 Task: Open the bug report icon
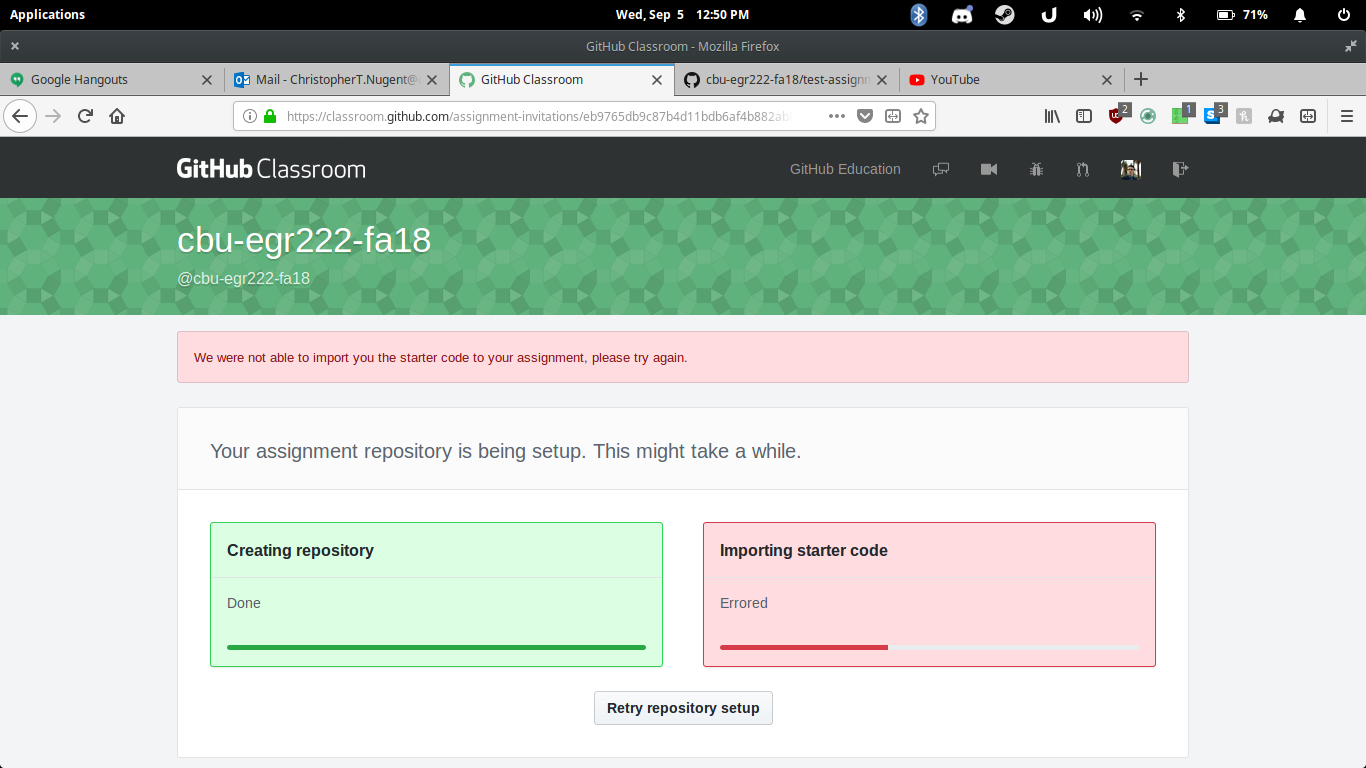[x=1036, y=169]
